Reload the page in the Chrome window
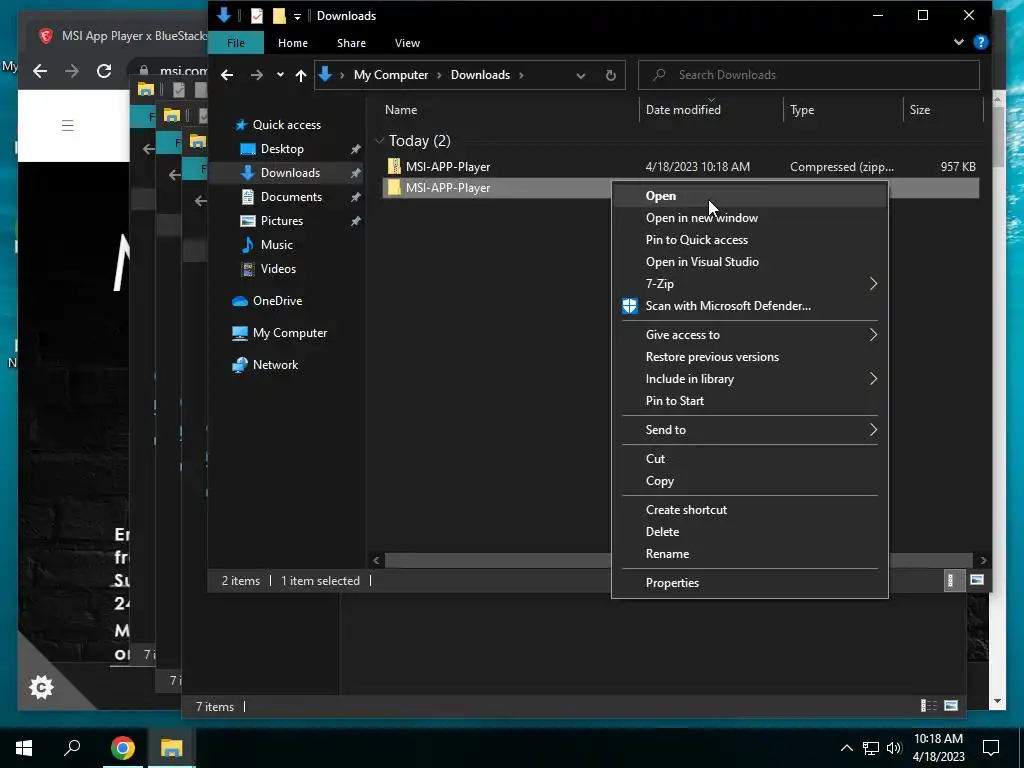1024x768 pixels. pos(104,71)
